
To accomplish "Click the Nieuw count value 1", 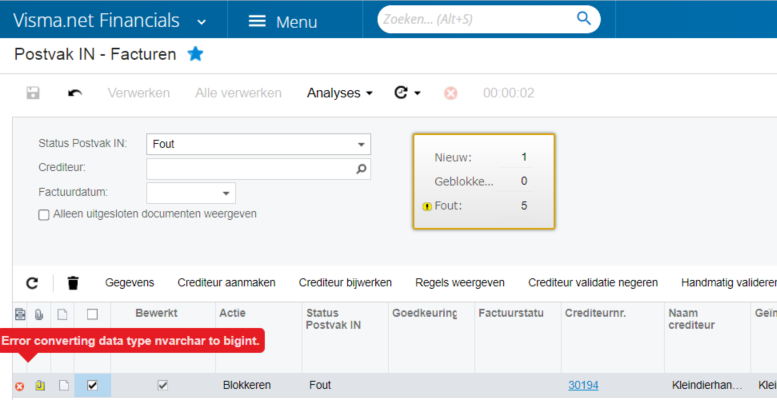I will pyautogui.click(x=524, y=158).
